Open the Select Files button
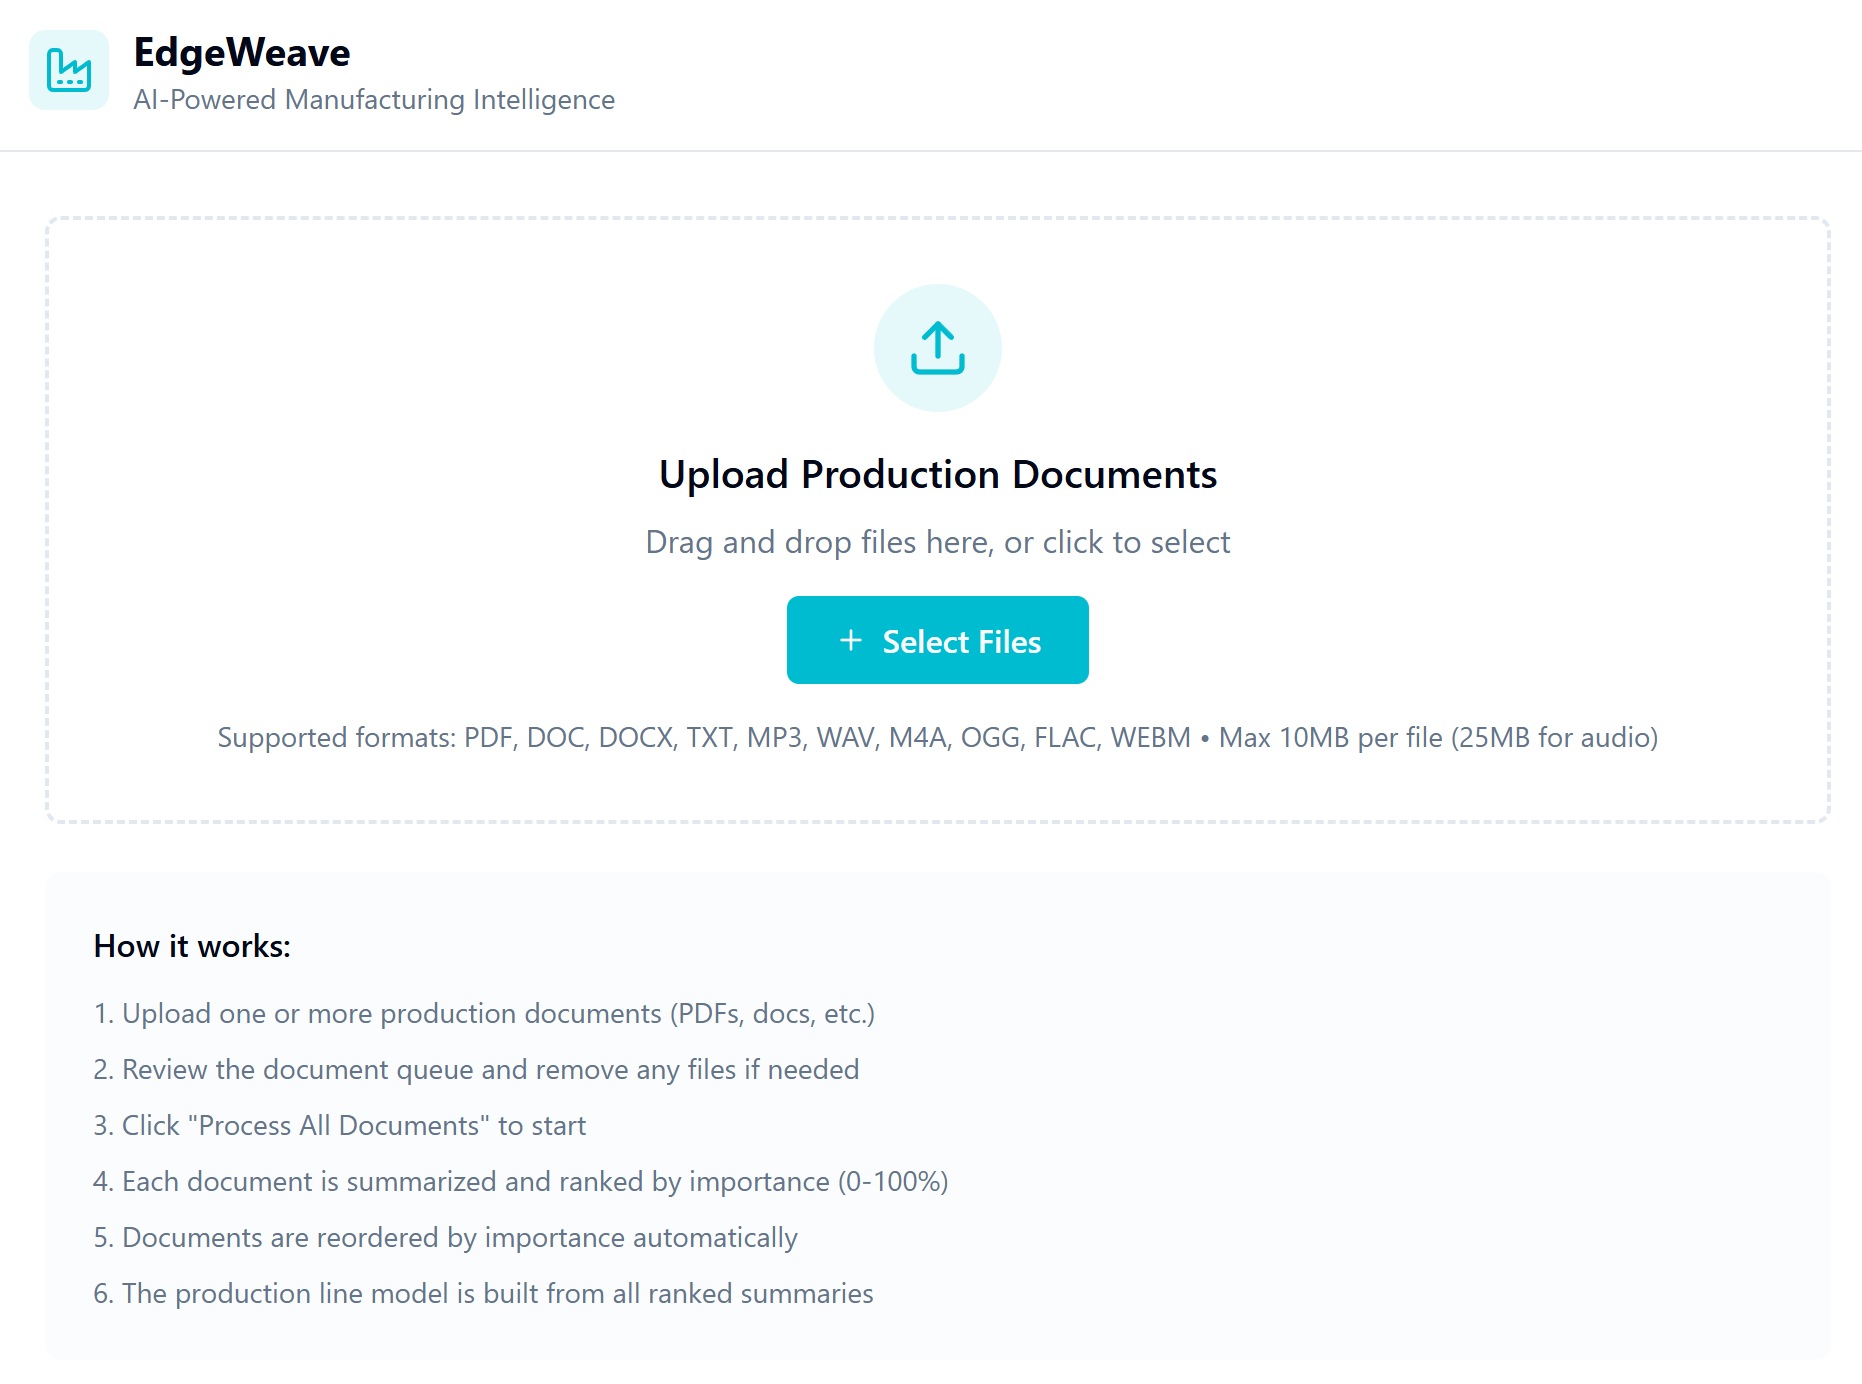 tap(938, 640)
